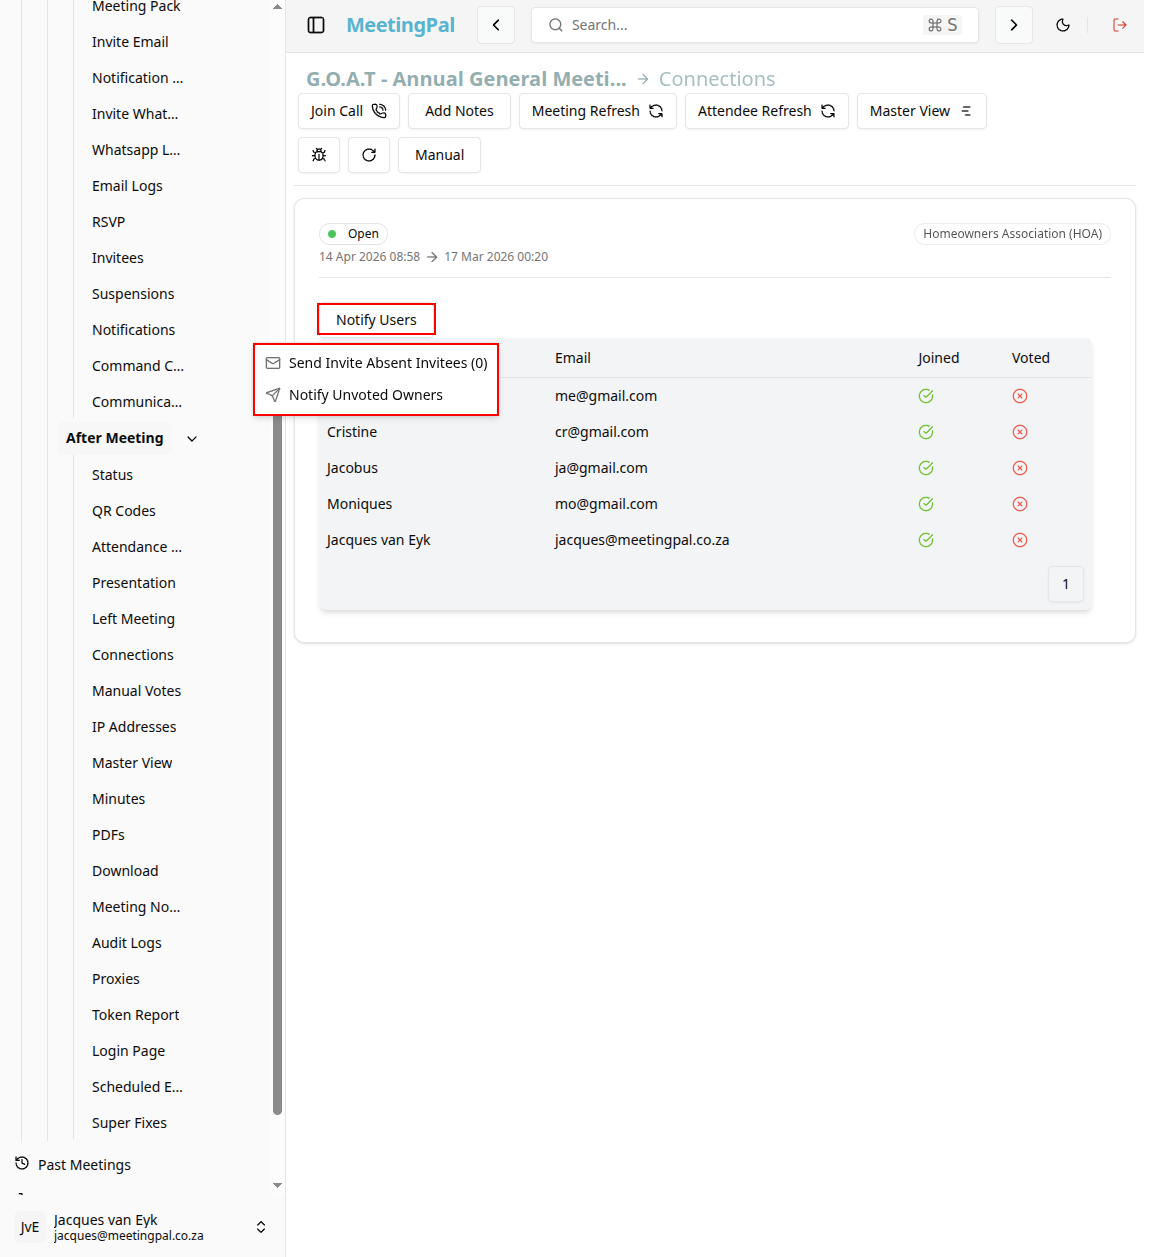Go forward with the right chevron button

1014,25
